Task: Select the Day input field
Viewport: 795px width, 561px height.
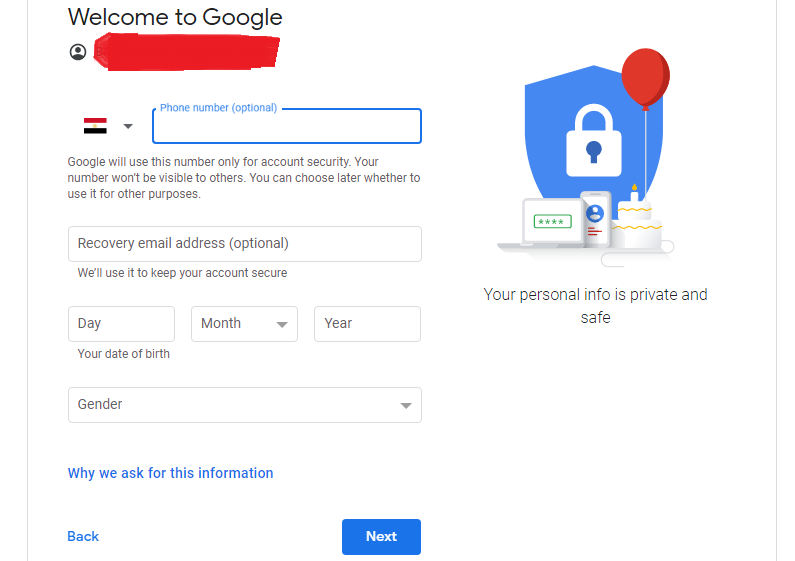Action: pos(121,324)
